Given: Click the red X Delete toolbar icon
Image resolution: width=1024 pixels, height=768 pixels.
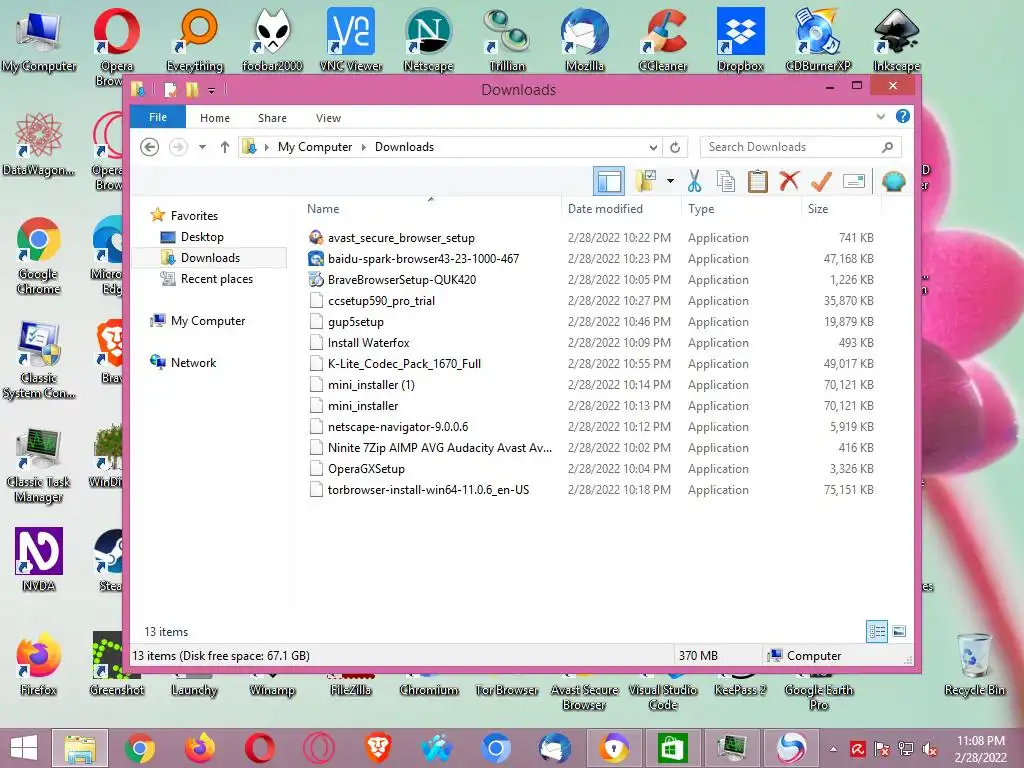Looking at the screenshot, I should coord(789,180).
